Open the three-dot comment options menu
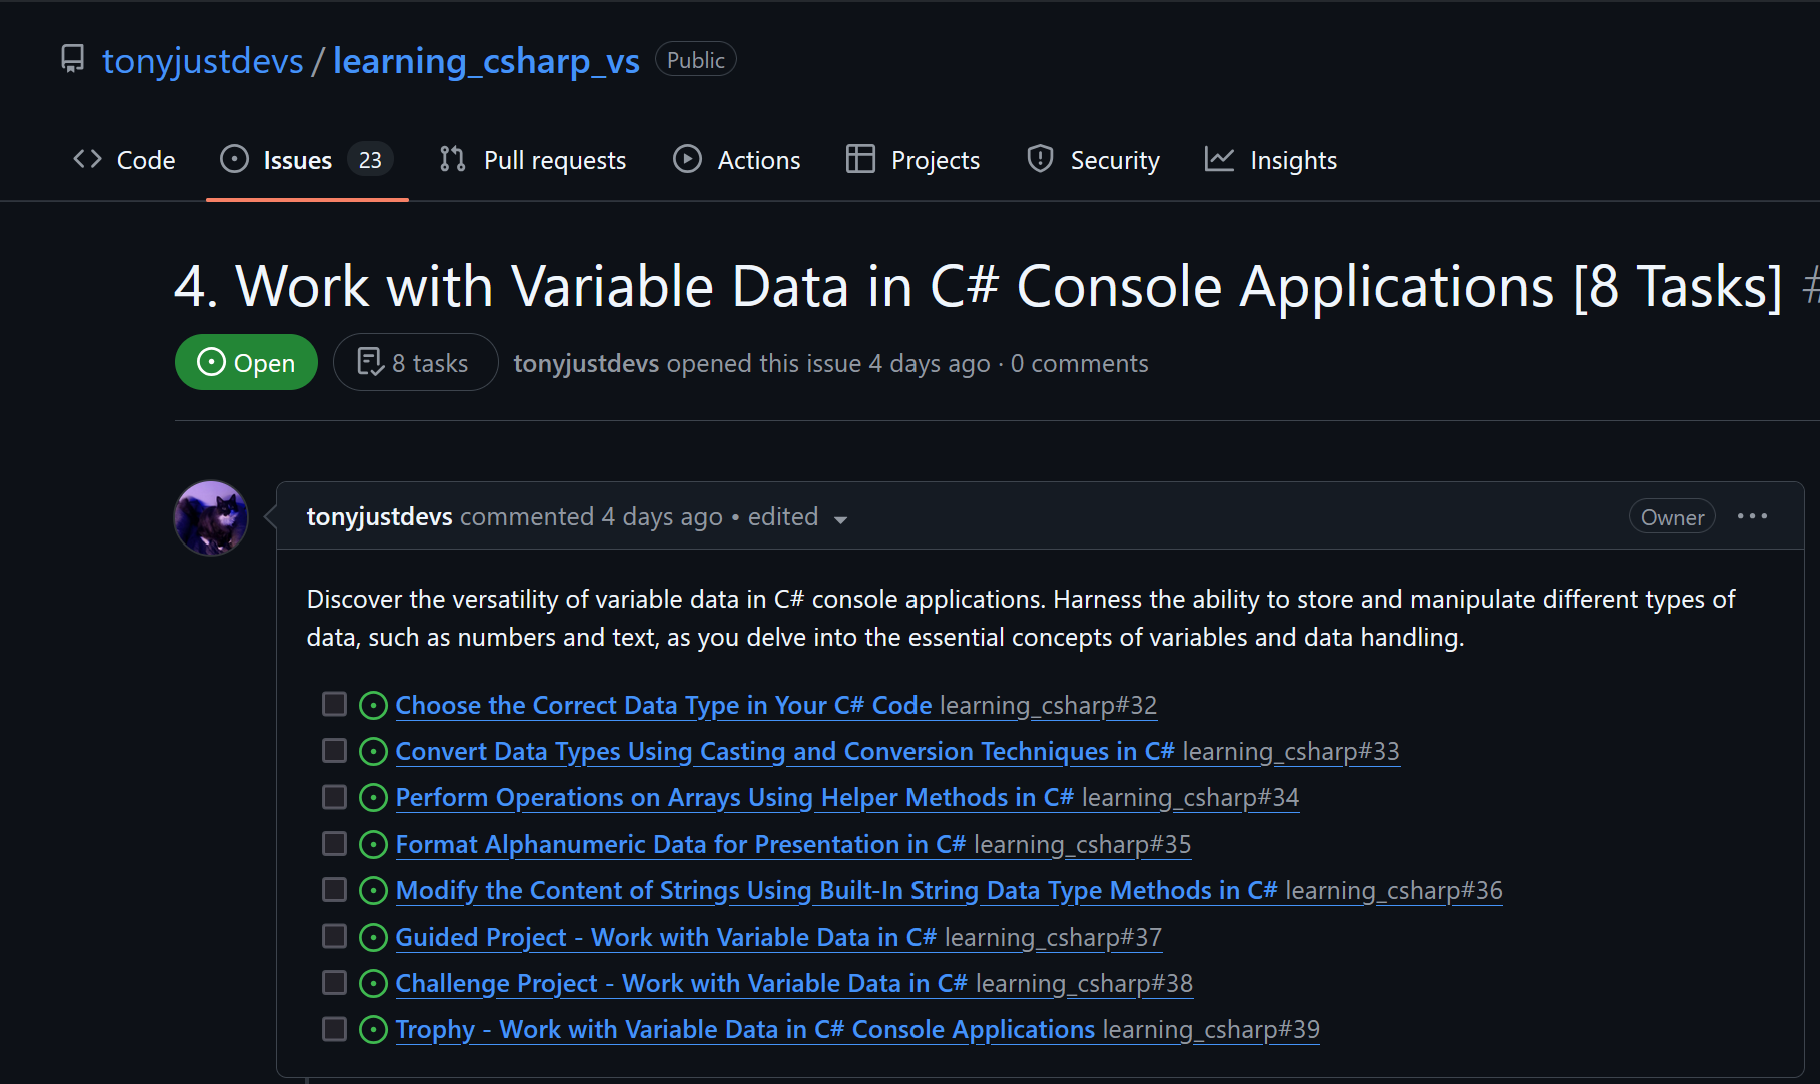 [1752, 516]
